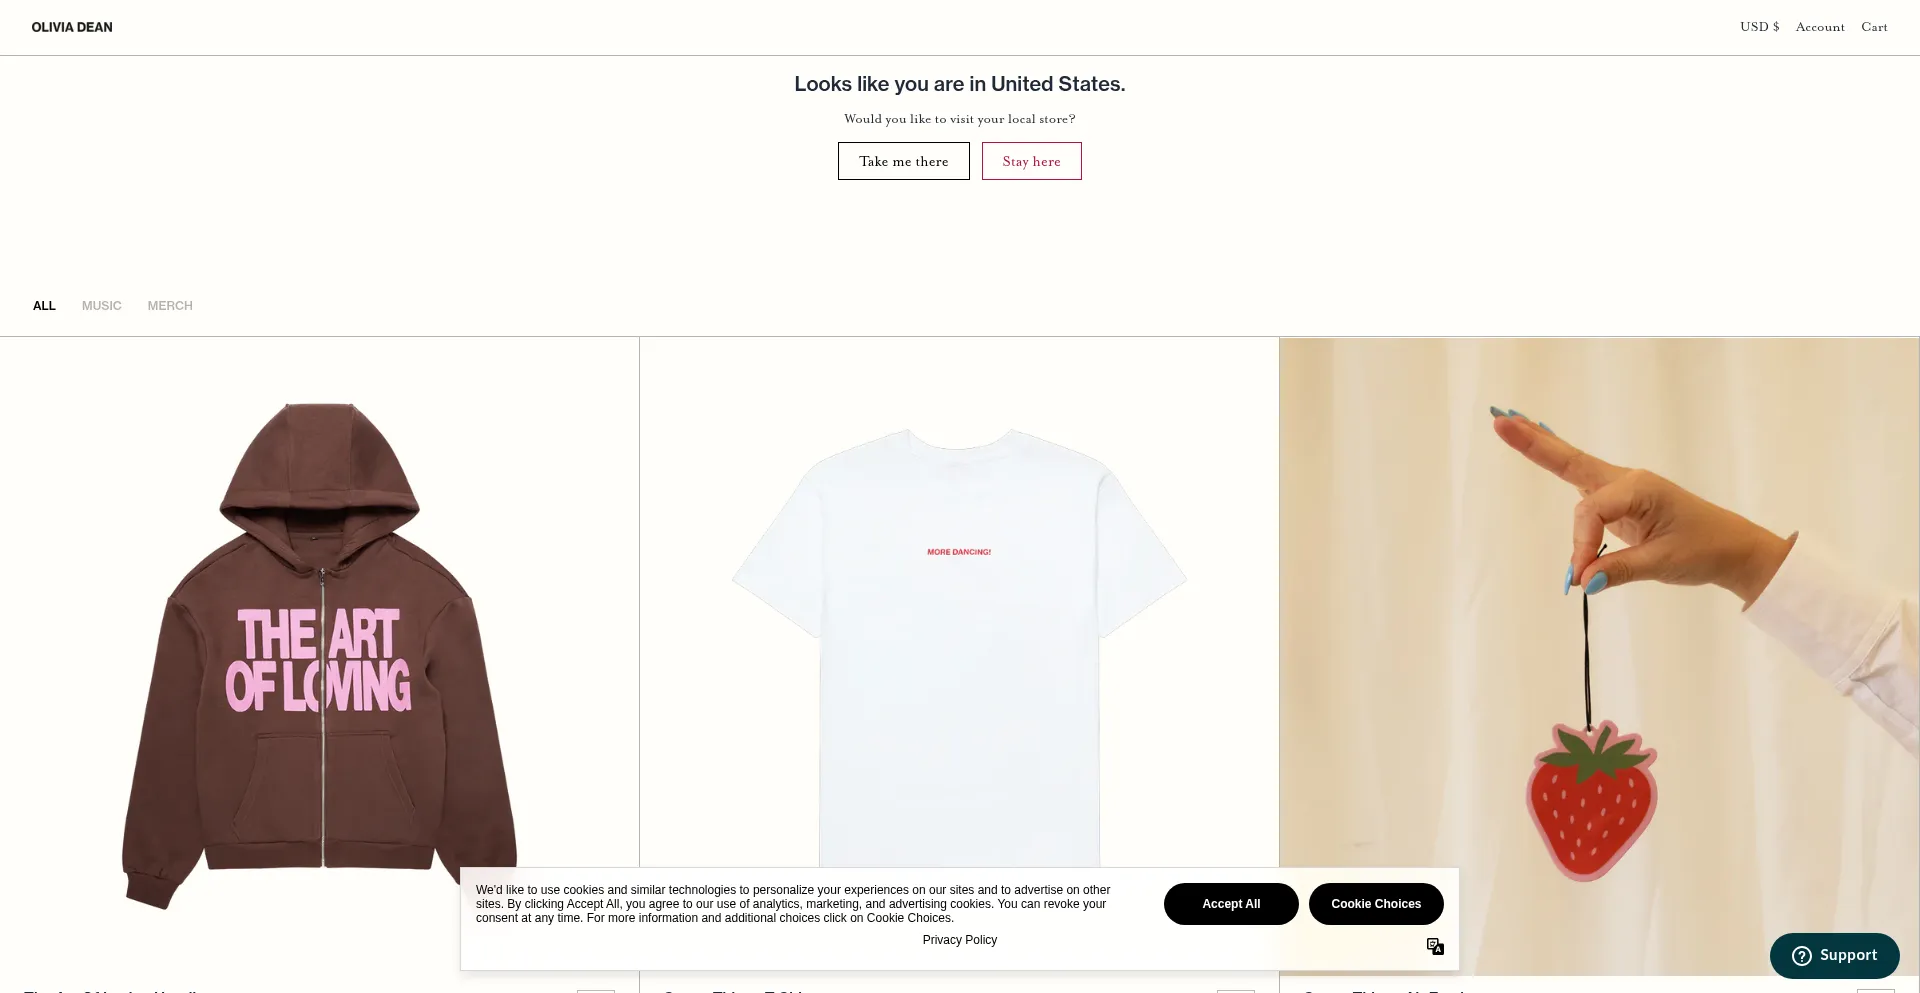Accept all cookies
Image resolution: width=1920 pixels, height=993 pixels.
coord(1231,904)
